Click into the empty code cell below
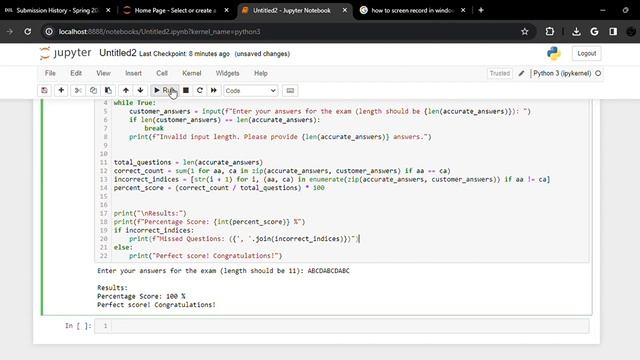This screenshot has height=360, width=640. coord(350,326)
